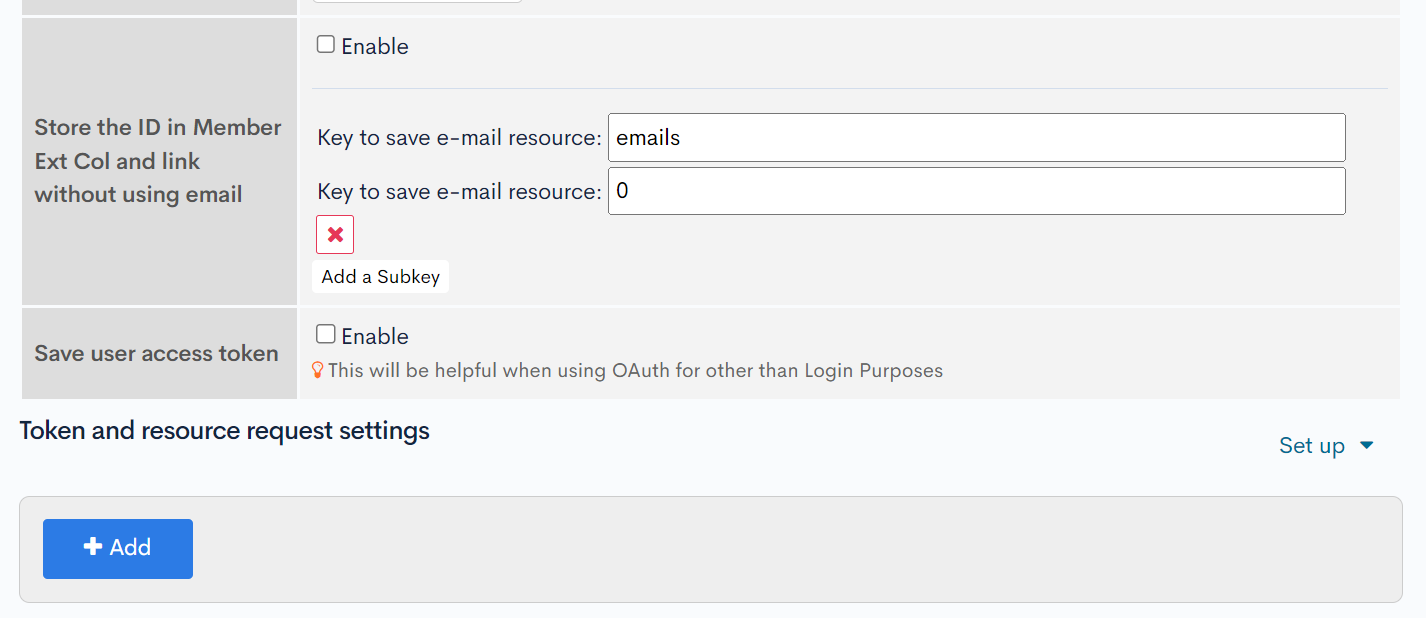Click the Store the ID in Member Ext Col label
This screenshot has width=1426, height=618.
click(x=158, y=161)
